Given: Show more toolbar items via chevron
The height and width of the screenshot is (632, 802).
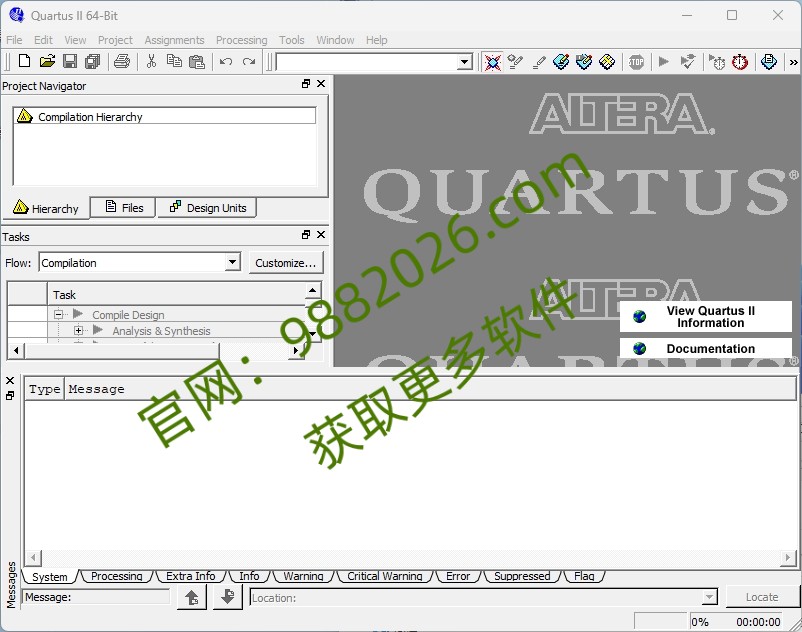Looking at the screenshot, I should coord(793,62).
